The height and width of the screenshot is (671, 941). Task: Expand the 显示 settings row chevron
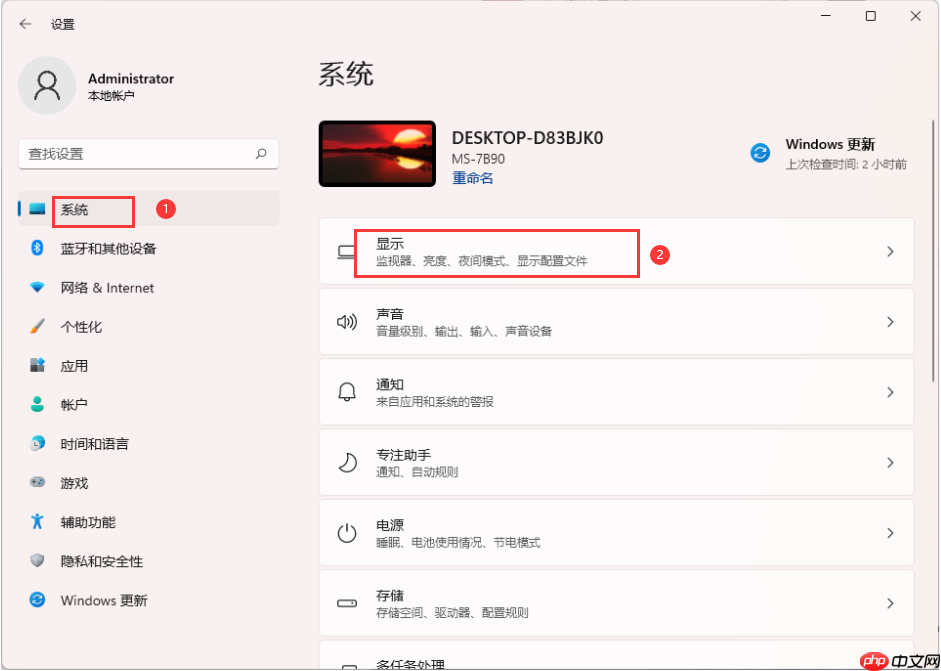(x=890, y=252)
